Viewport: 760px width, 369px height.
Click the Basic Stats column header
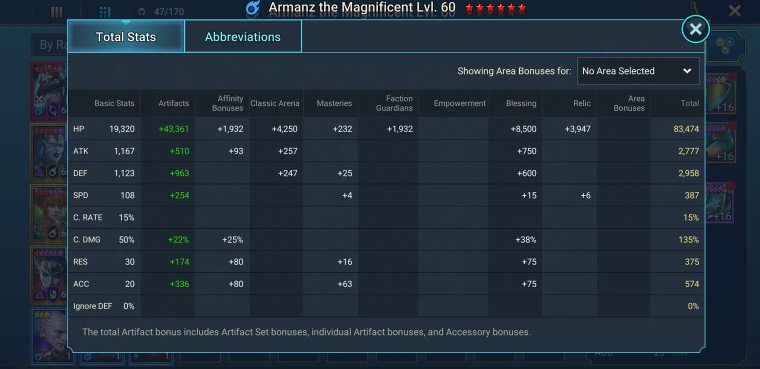click(x=114, y=103)
